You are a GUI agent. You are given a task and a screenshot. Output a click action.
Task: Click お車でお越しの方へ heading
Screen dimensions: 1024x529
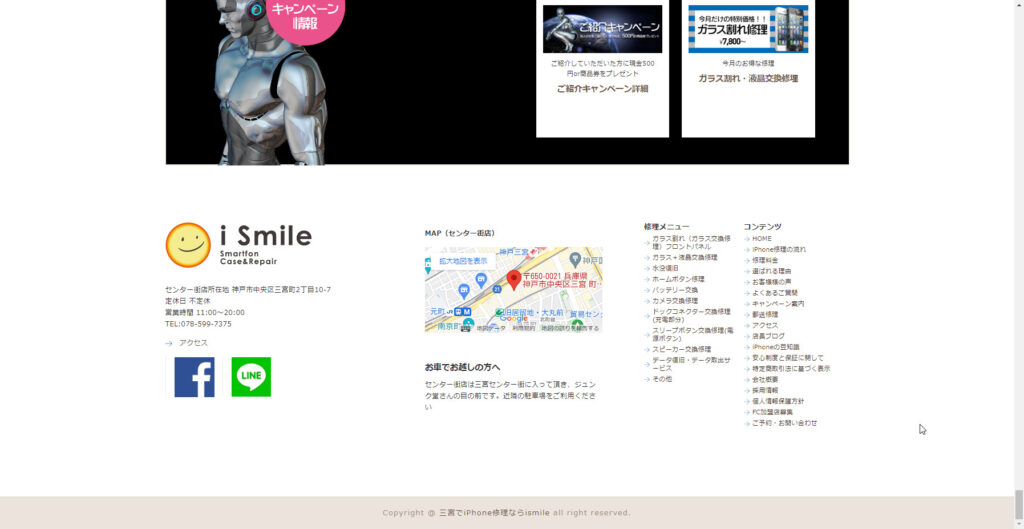point(462,368)
